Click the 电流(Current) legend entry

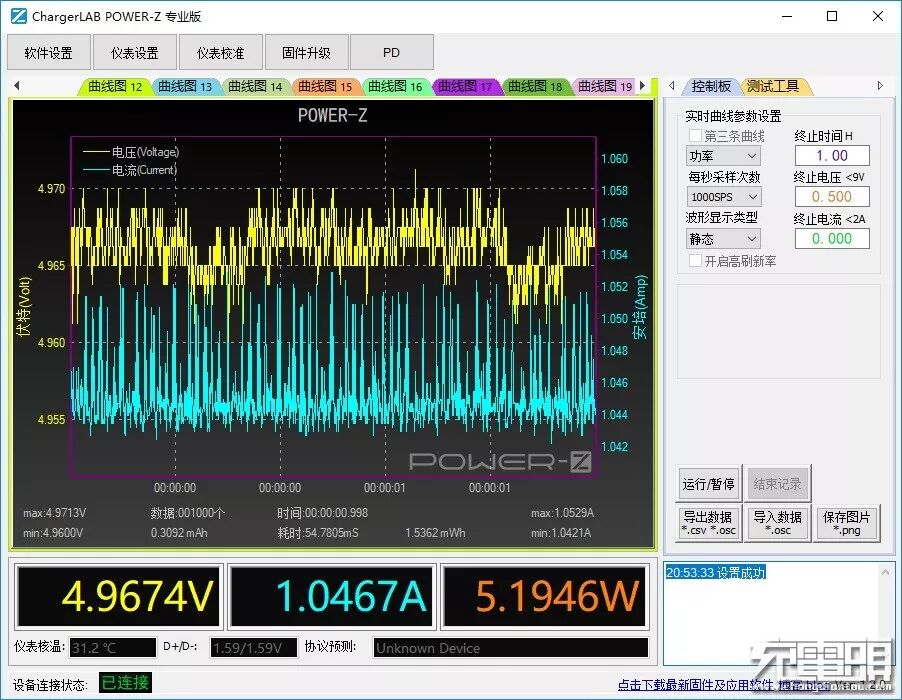click(130, 170)
